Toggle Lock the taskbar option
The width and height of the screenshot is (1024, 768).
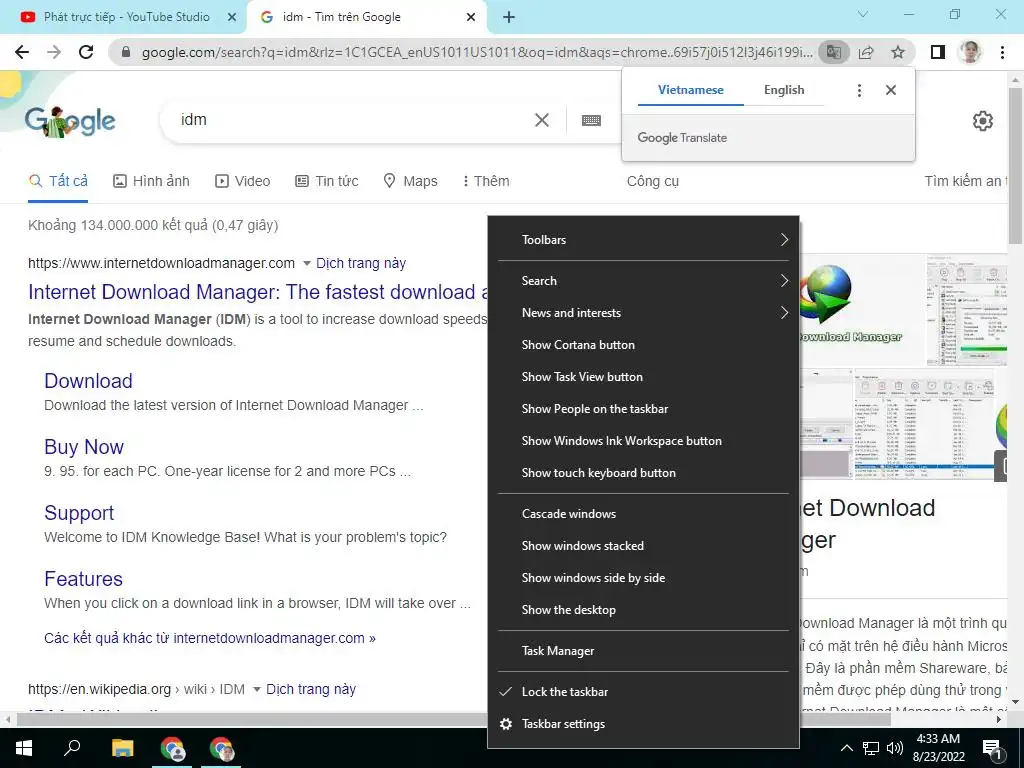(643, 692)
